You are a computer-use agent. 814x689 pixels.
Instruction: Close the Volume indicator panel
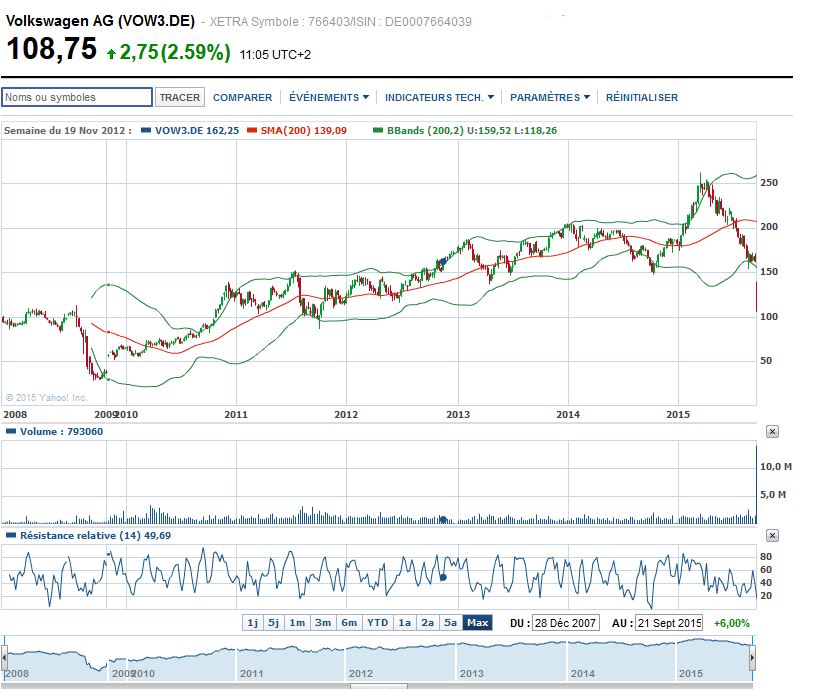772,431
